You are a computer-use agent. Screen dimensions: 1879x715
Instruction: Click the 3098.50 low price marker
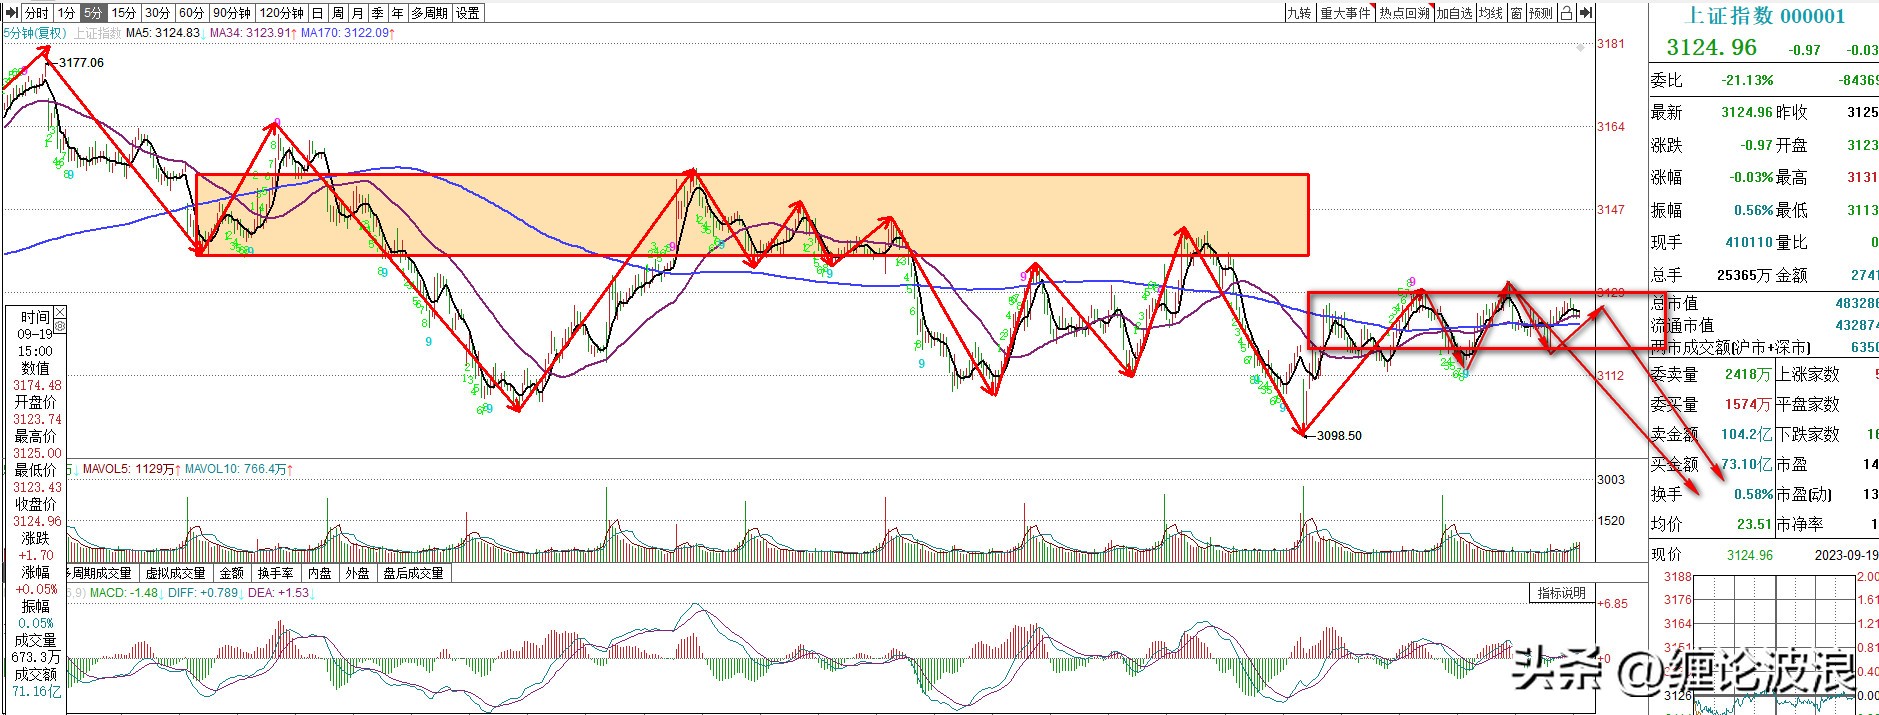1339,436
